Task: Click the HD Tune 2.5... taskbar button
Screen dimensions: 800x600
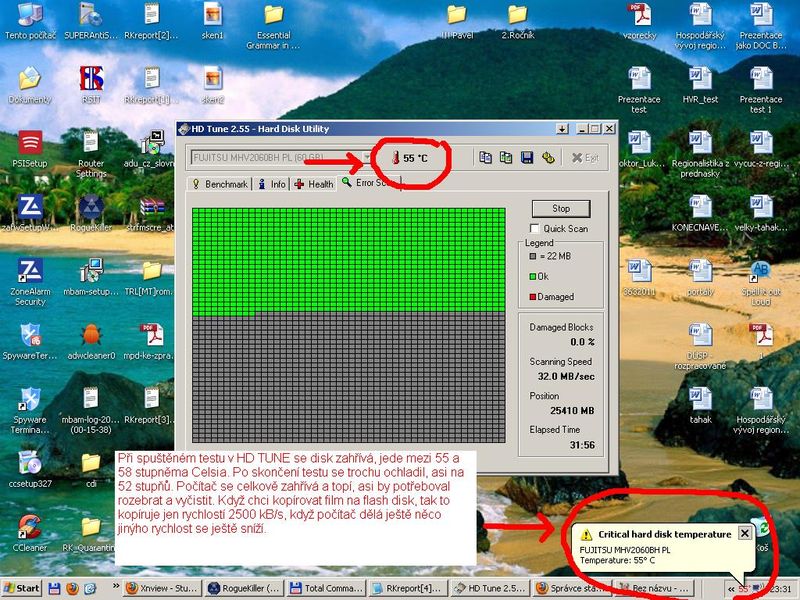Action: point(490,588)
